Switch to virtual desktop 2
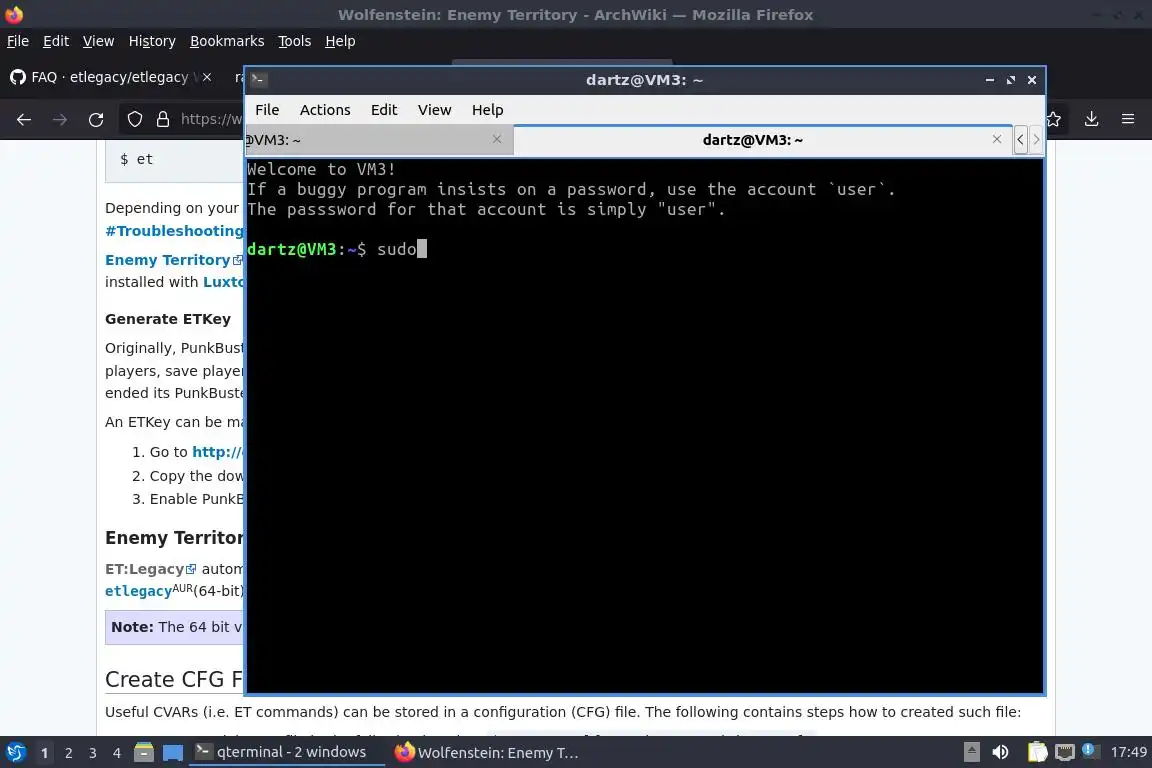 pos(69,753)
